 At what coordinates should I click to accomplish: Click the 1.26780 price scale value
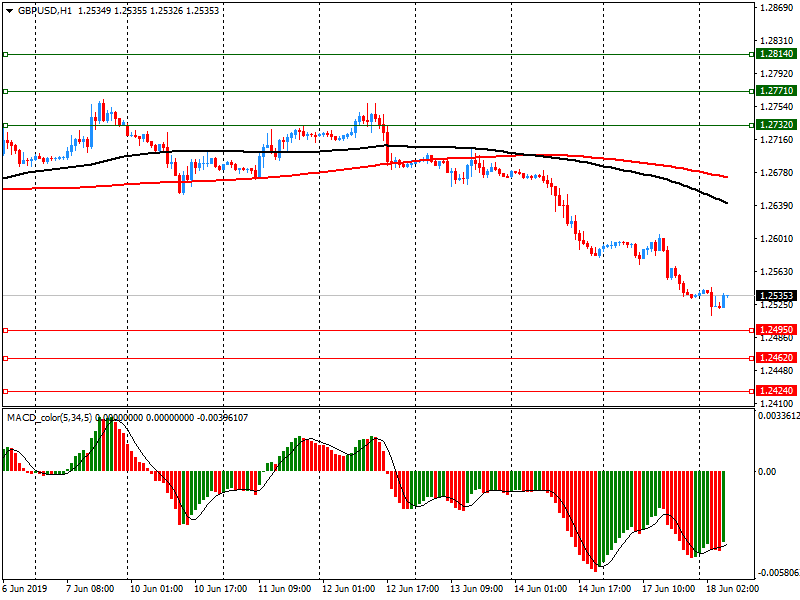(777, 173)
